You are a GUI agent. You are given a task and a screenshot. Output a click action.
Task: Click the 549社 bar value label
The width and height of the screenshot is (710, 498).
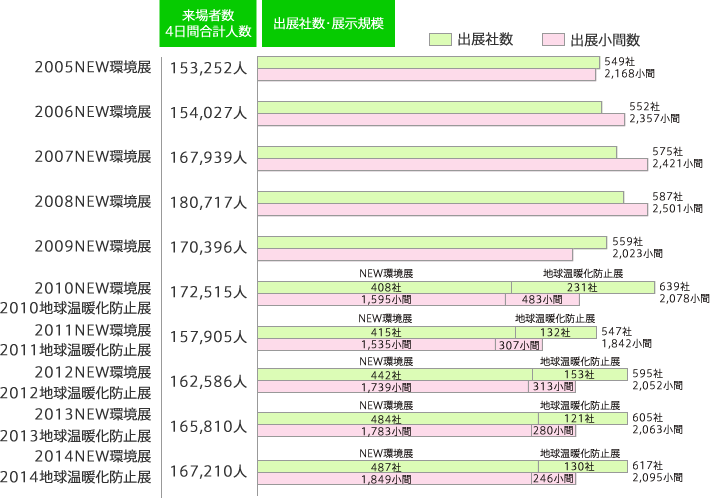coord(619,62)
